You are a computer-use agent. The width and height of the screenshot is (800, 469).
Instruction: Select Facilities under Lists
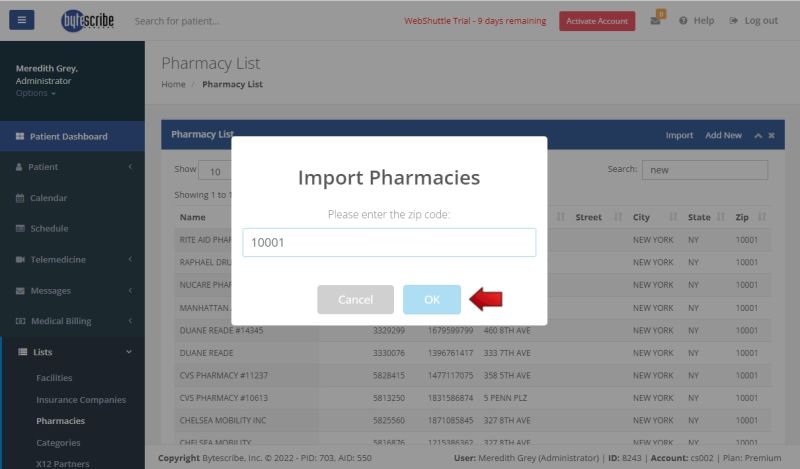point(54,378)
